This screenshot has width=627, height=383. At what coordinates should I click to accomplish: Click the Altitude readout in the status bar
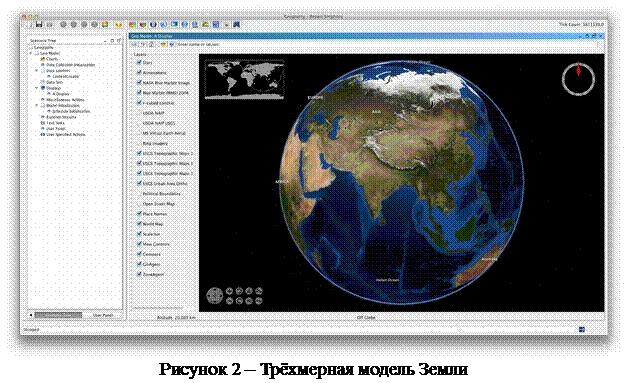[176, 318]
